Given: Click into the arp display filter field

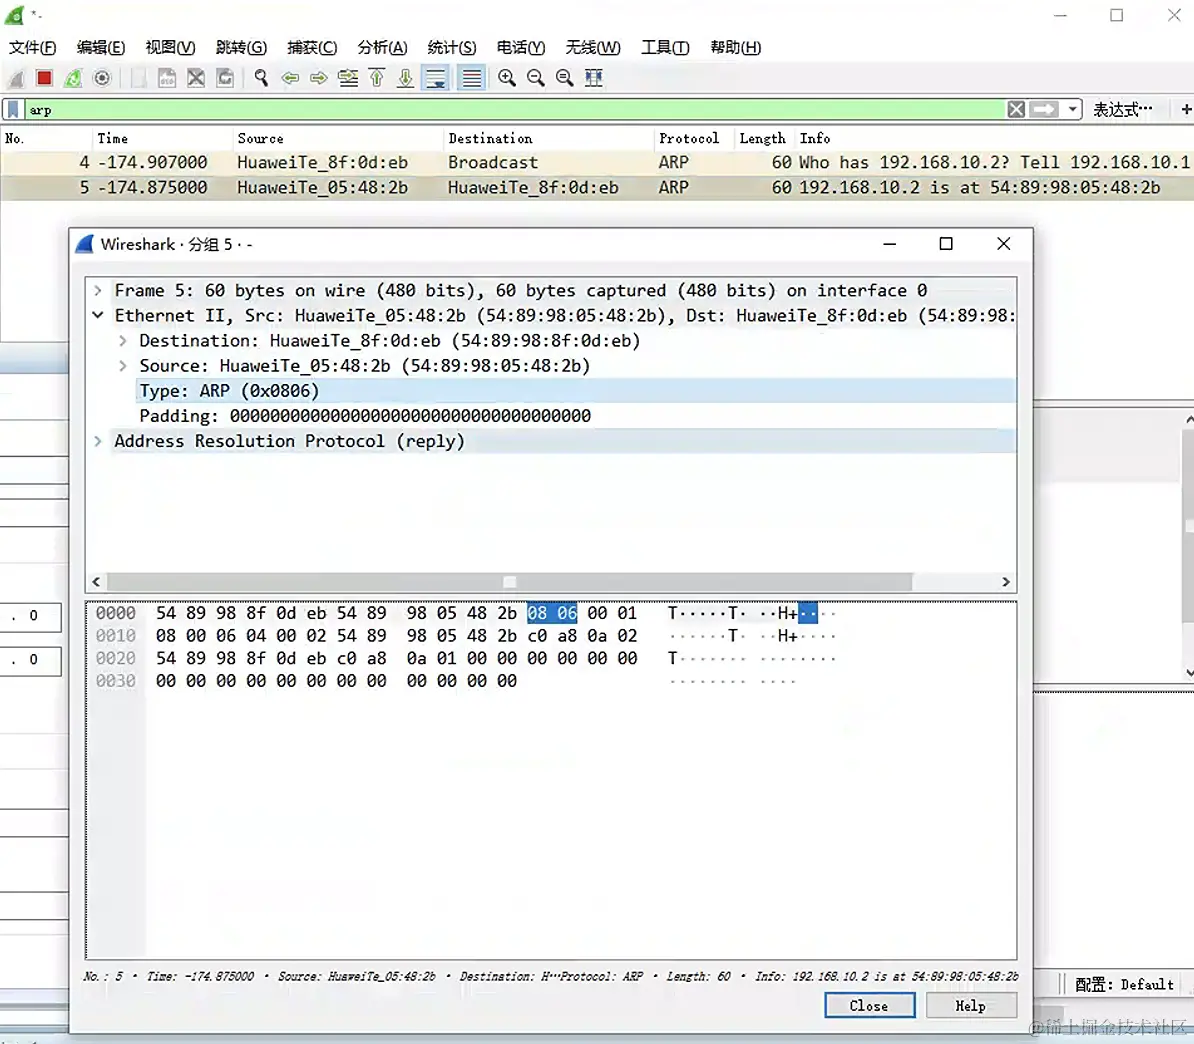Looking at the screenshot, I should point(514,110).
